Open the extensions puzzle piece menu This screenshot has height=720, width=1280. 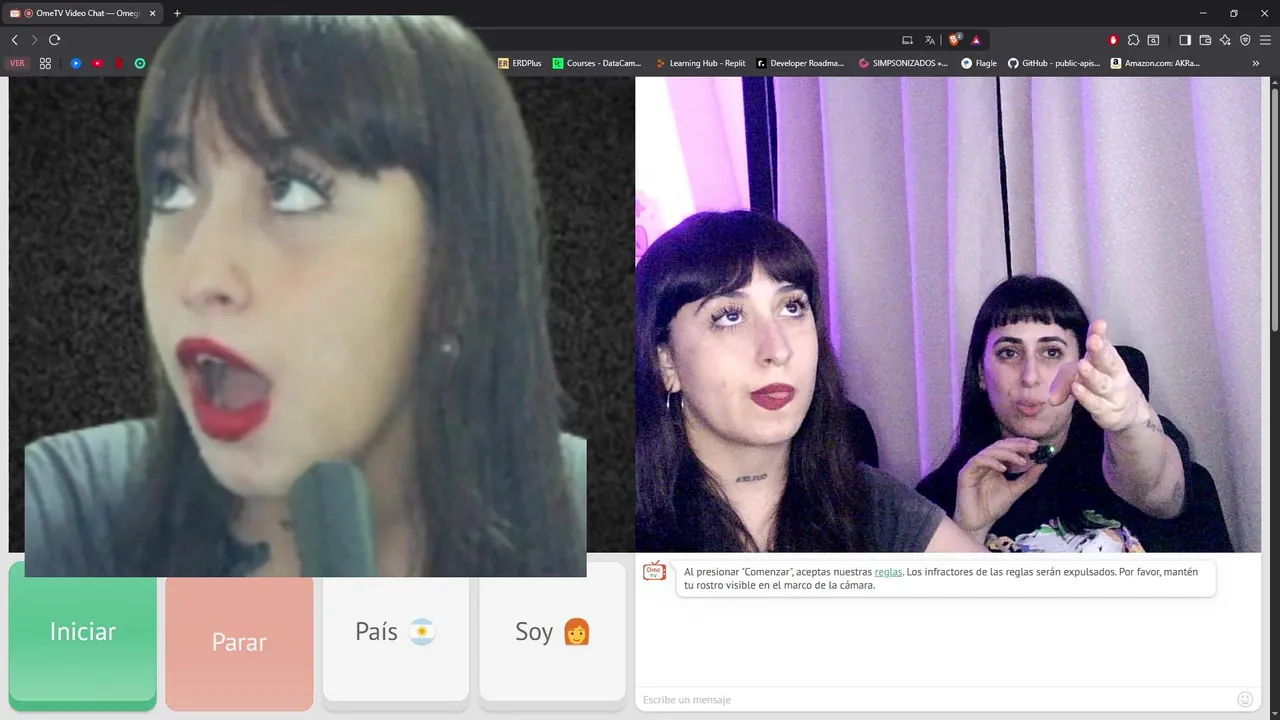click(x=1133, y=40)
